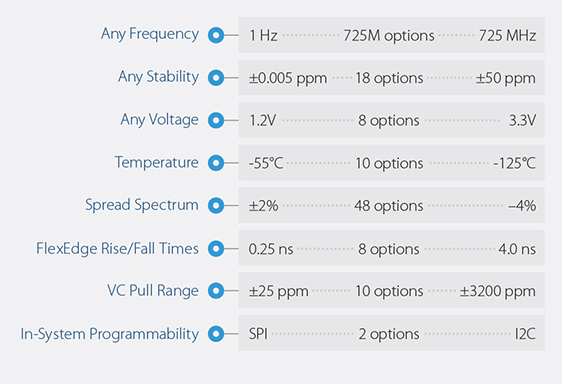Select the In-System Programmability circle icon
This screenshot has height=384, width=562.
(216, 334)
